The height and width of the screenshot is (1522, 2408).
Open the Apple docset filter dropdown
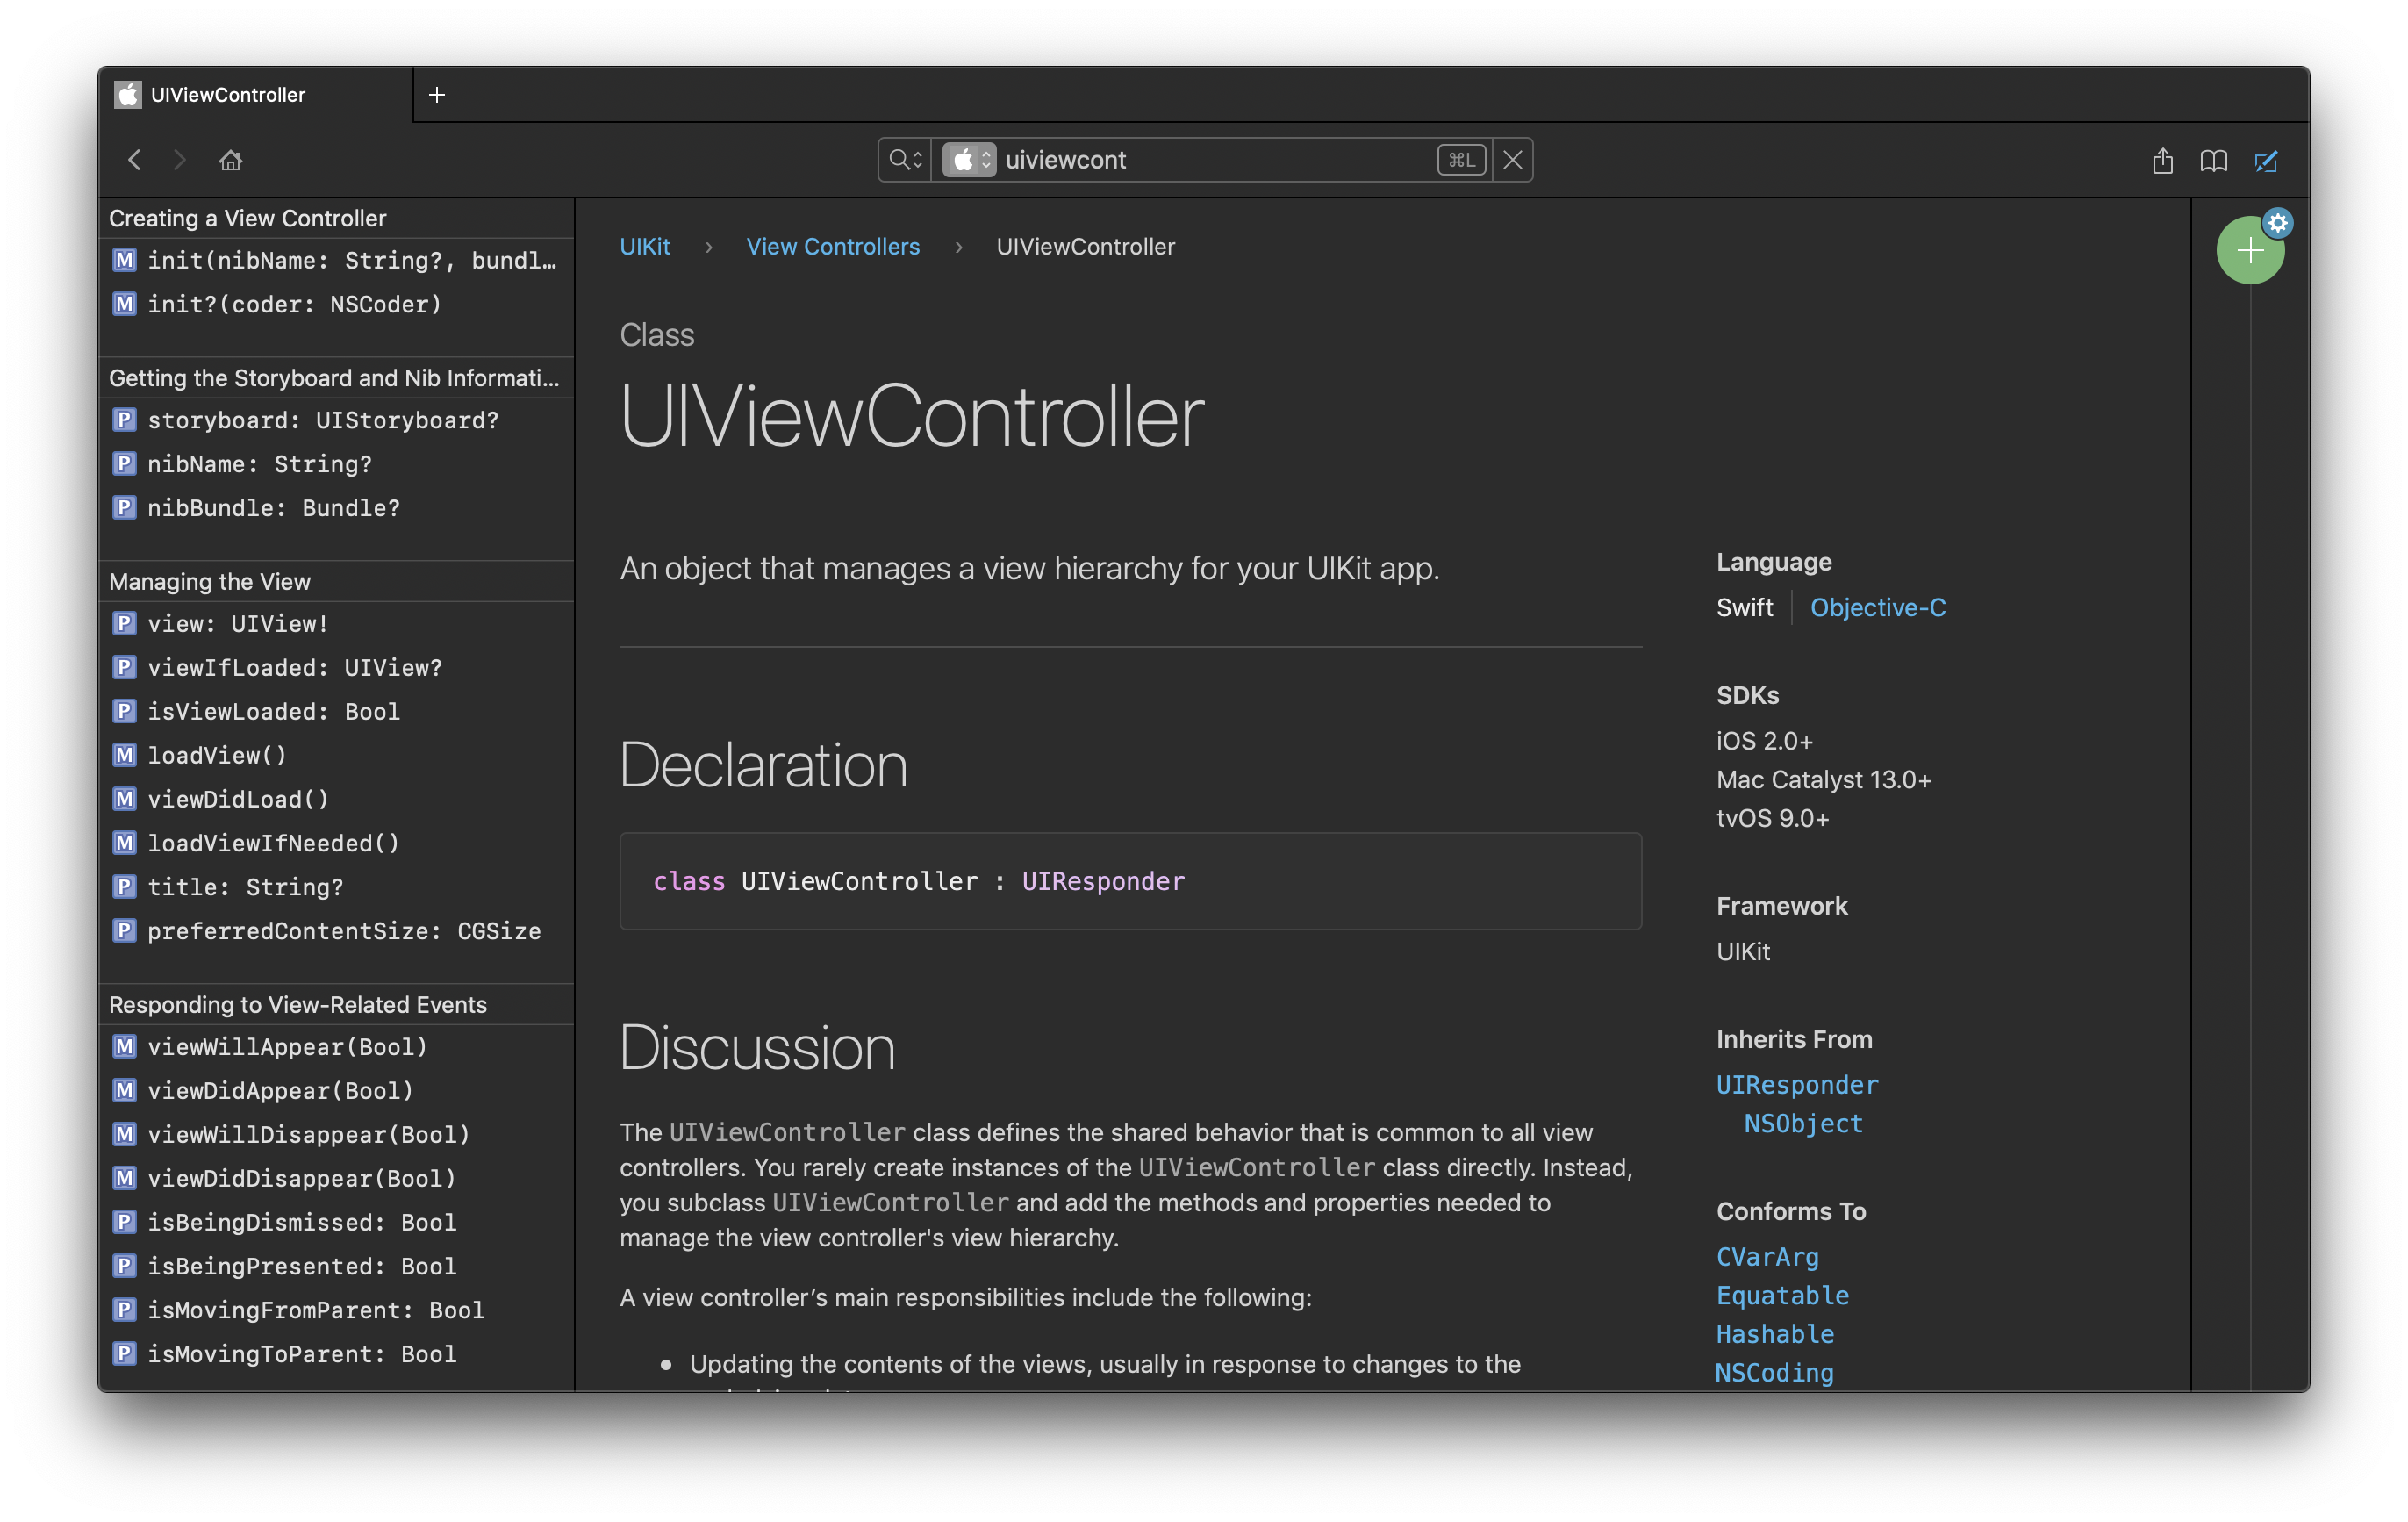tap(969, 160)
